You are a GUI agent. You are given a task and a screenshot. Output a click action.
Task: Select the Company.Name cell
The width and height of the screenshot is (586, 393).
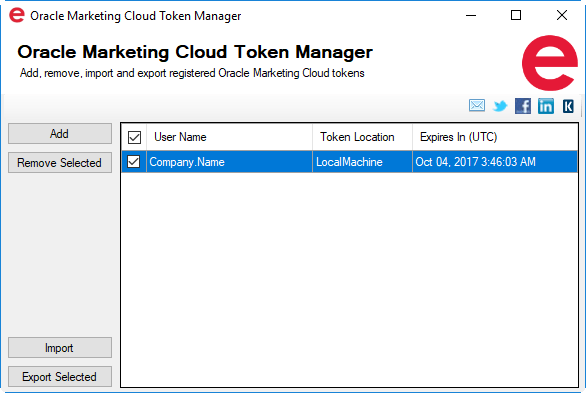click(x=229, y=162)
